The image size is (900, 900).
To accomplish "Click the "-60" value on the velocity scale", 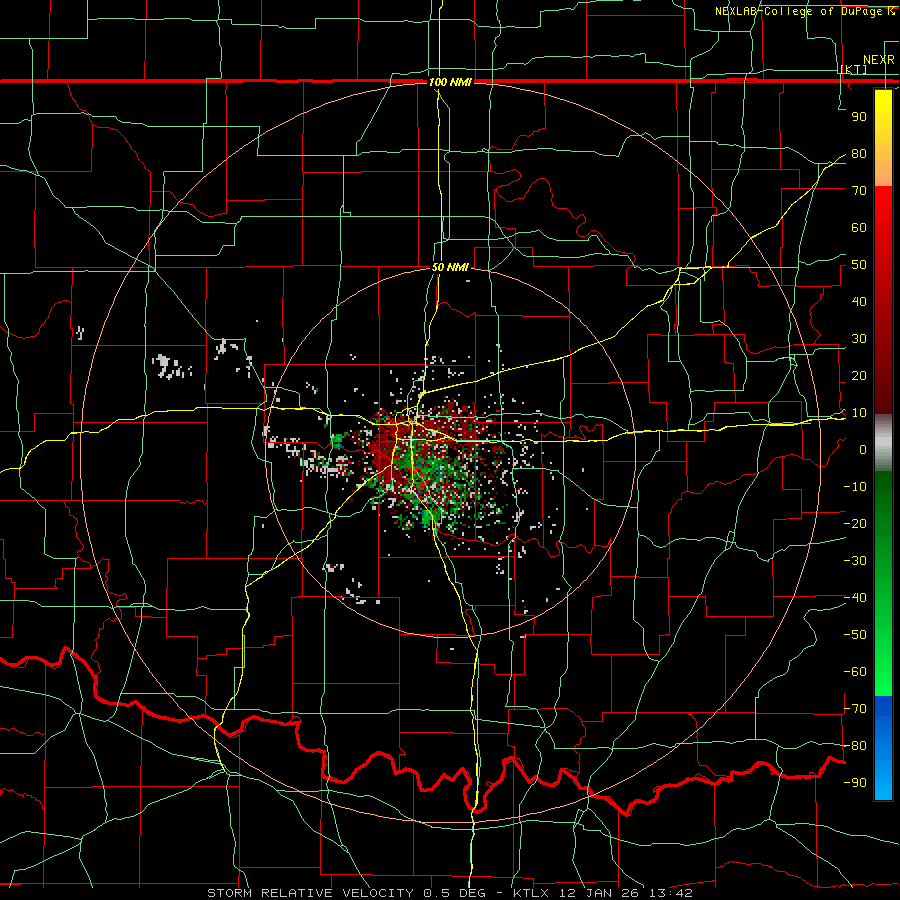I will pos(855,672).
